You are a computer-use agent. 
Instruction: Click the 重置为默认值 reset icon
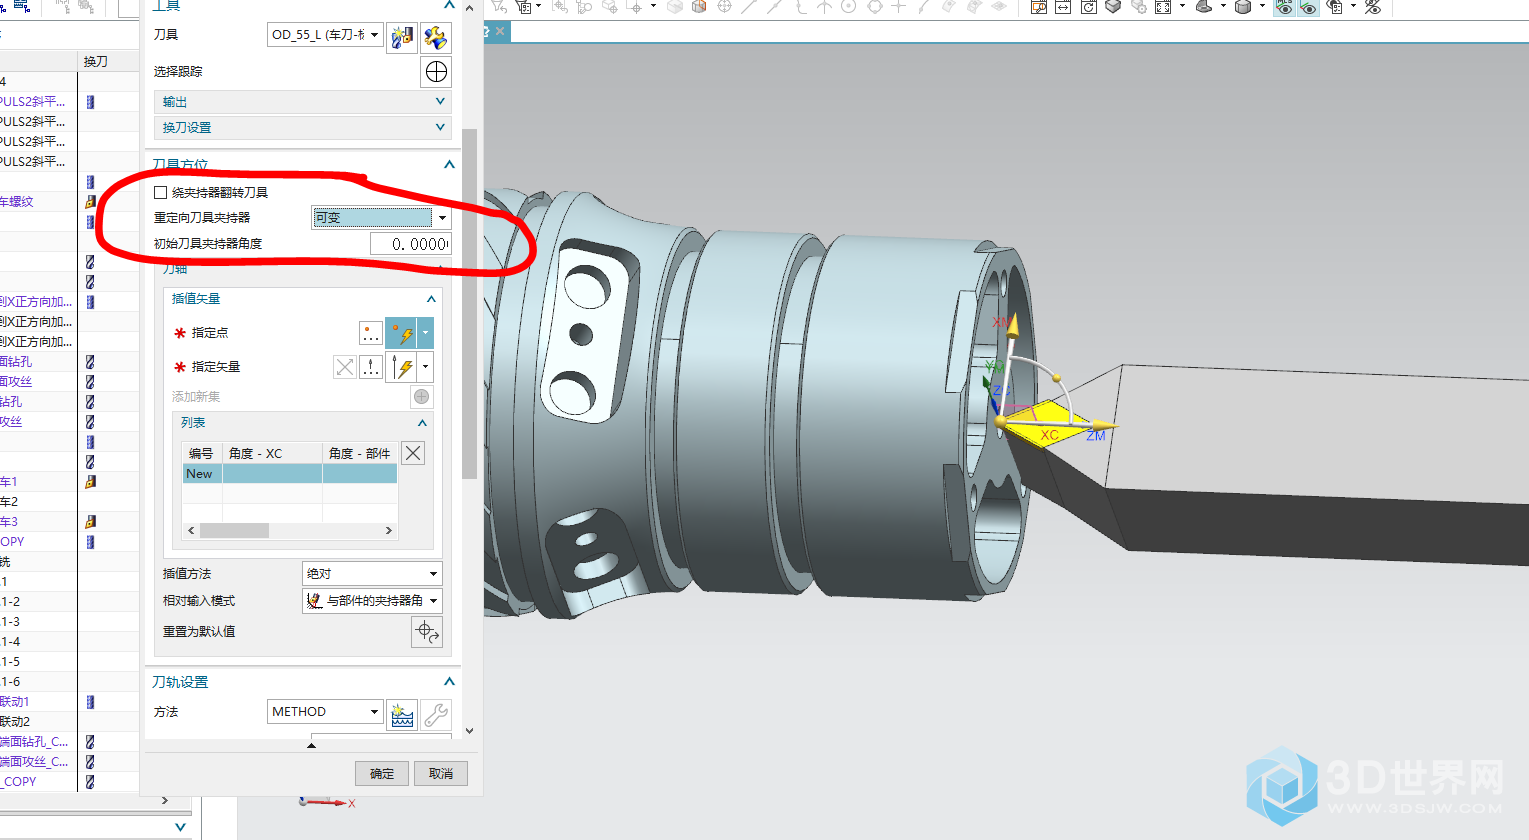(427, 632)
